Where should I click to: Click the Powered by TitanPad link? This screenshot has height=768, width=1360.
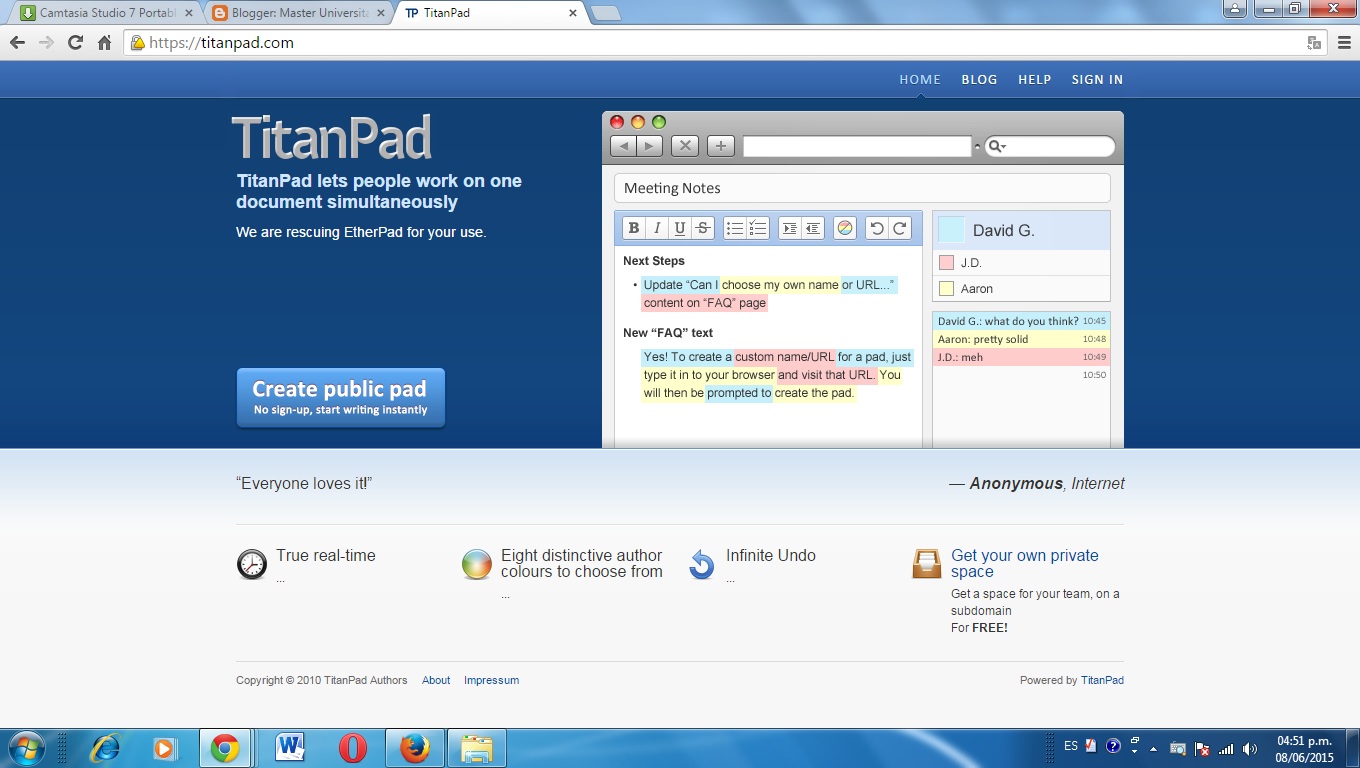[1102, 680]
